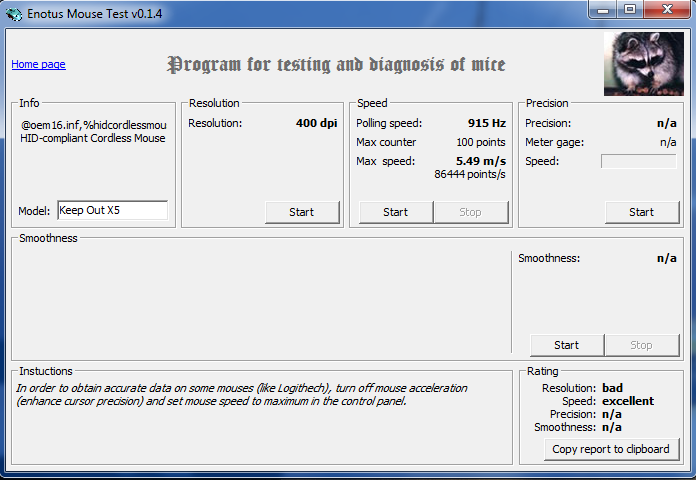Click the Enotus Mouse Test title bar icon

pyautogui.click(x=14, y=14)
